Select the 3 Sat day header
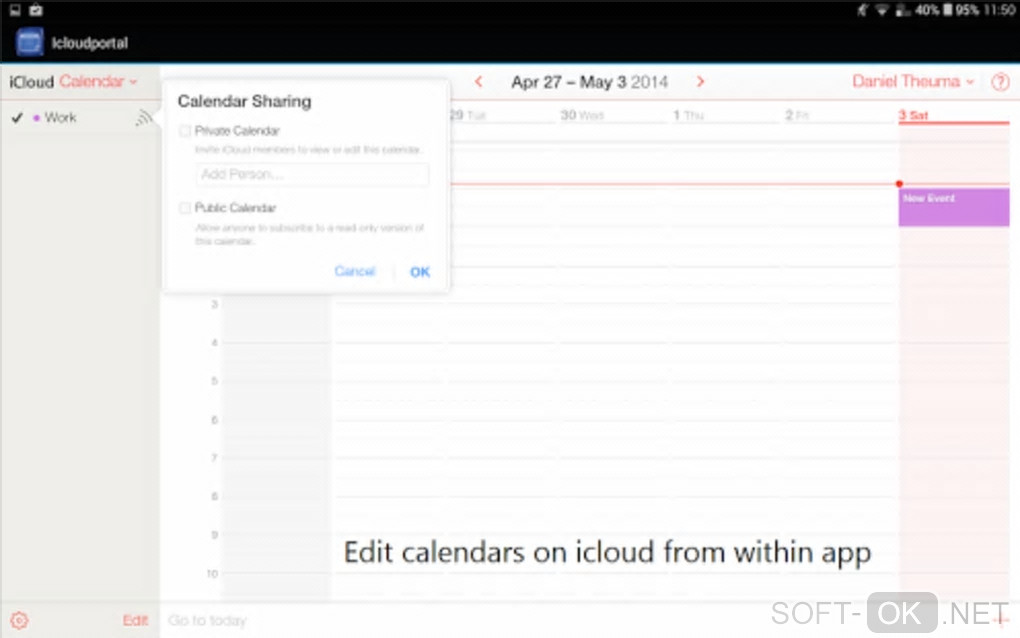The image size is (1020, 638). click(x=913, y=116)
